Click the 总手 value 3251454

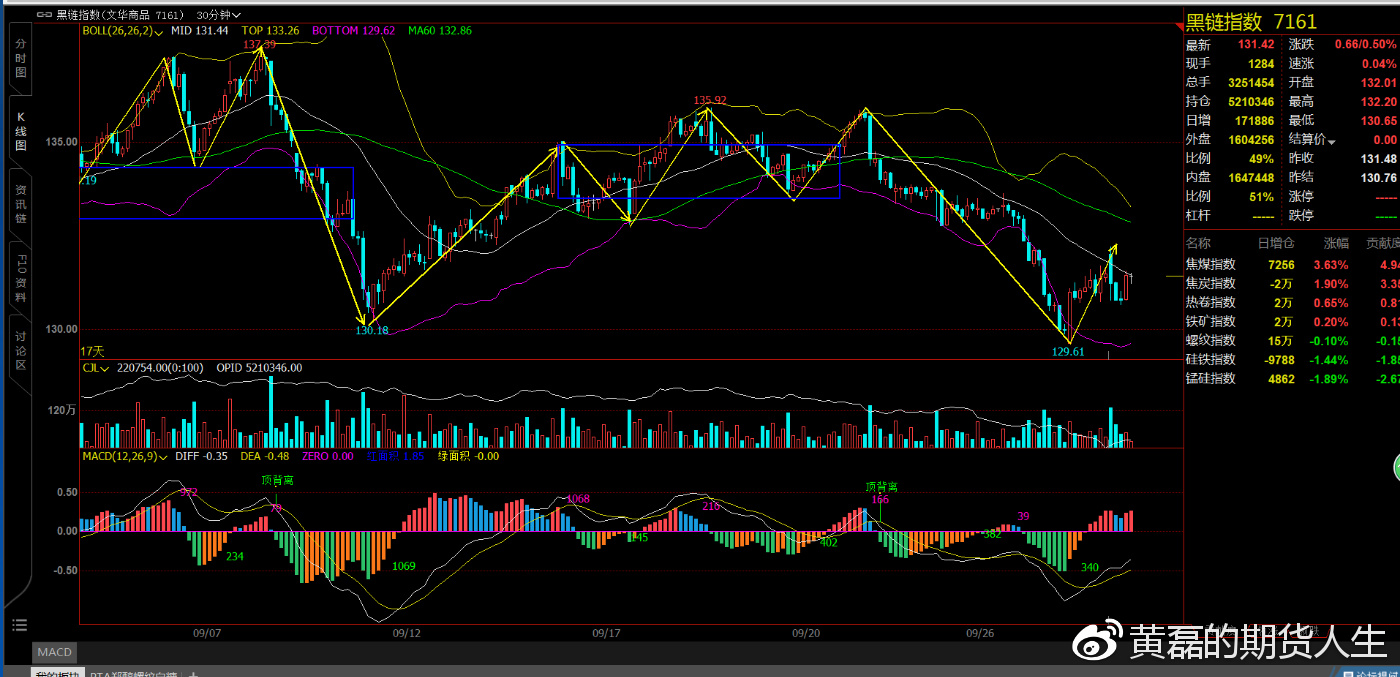1251,83
